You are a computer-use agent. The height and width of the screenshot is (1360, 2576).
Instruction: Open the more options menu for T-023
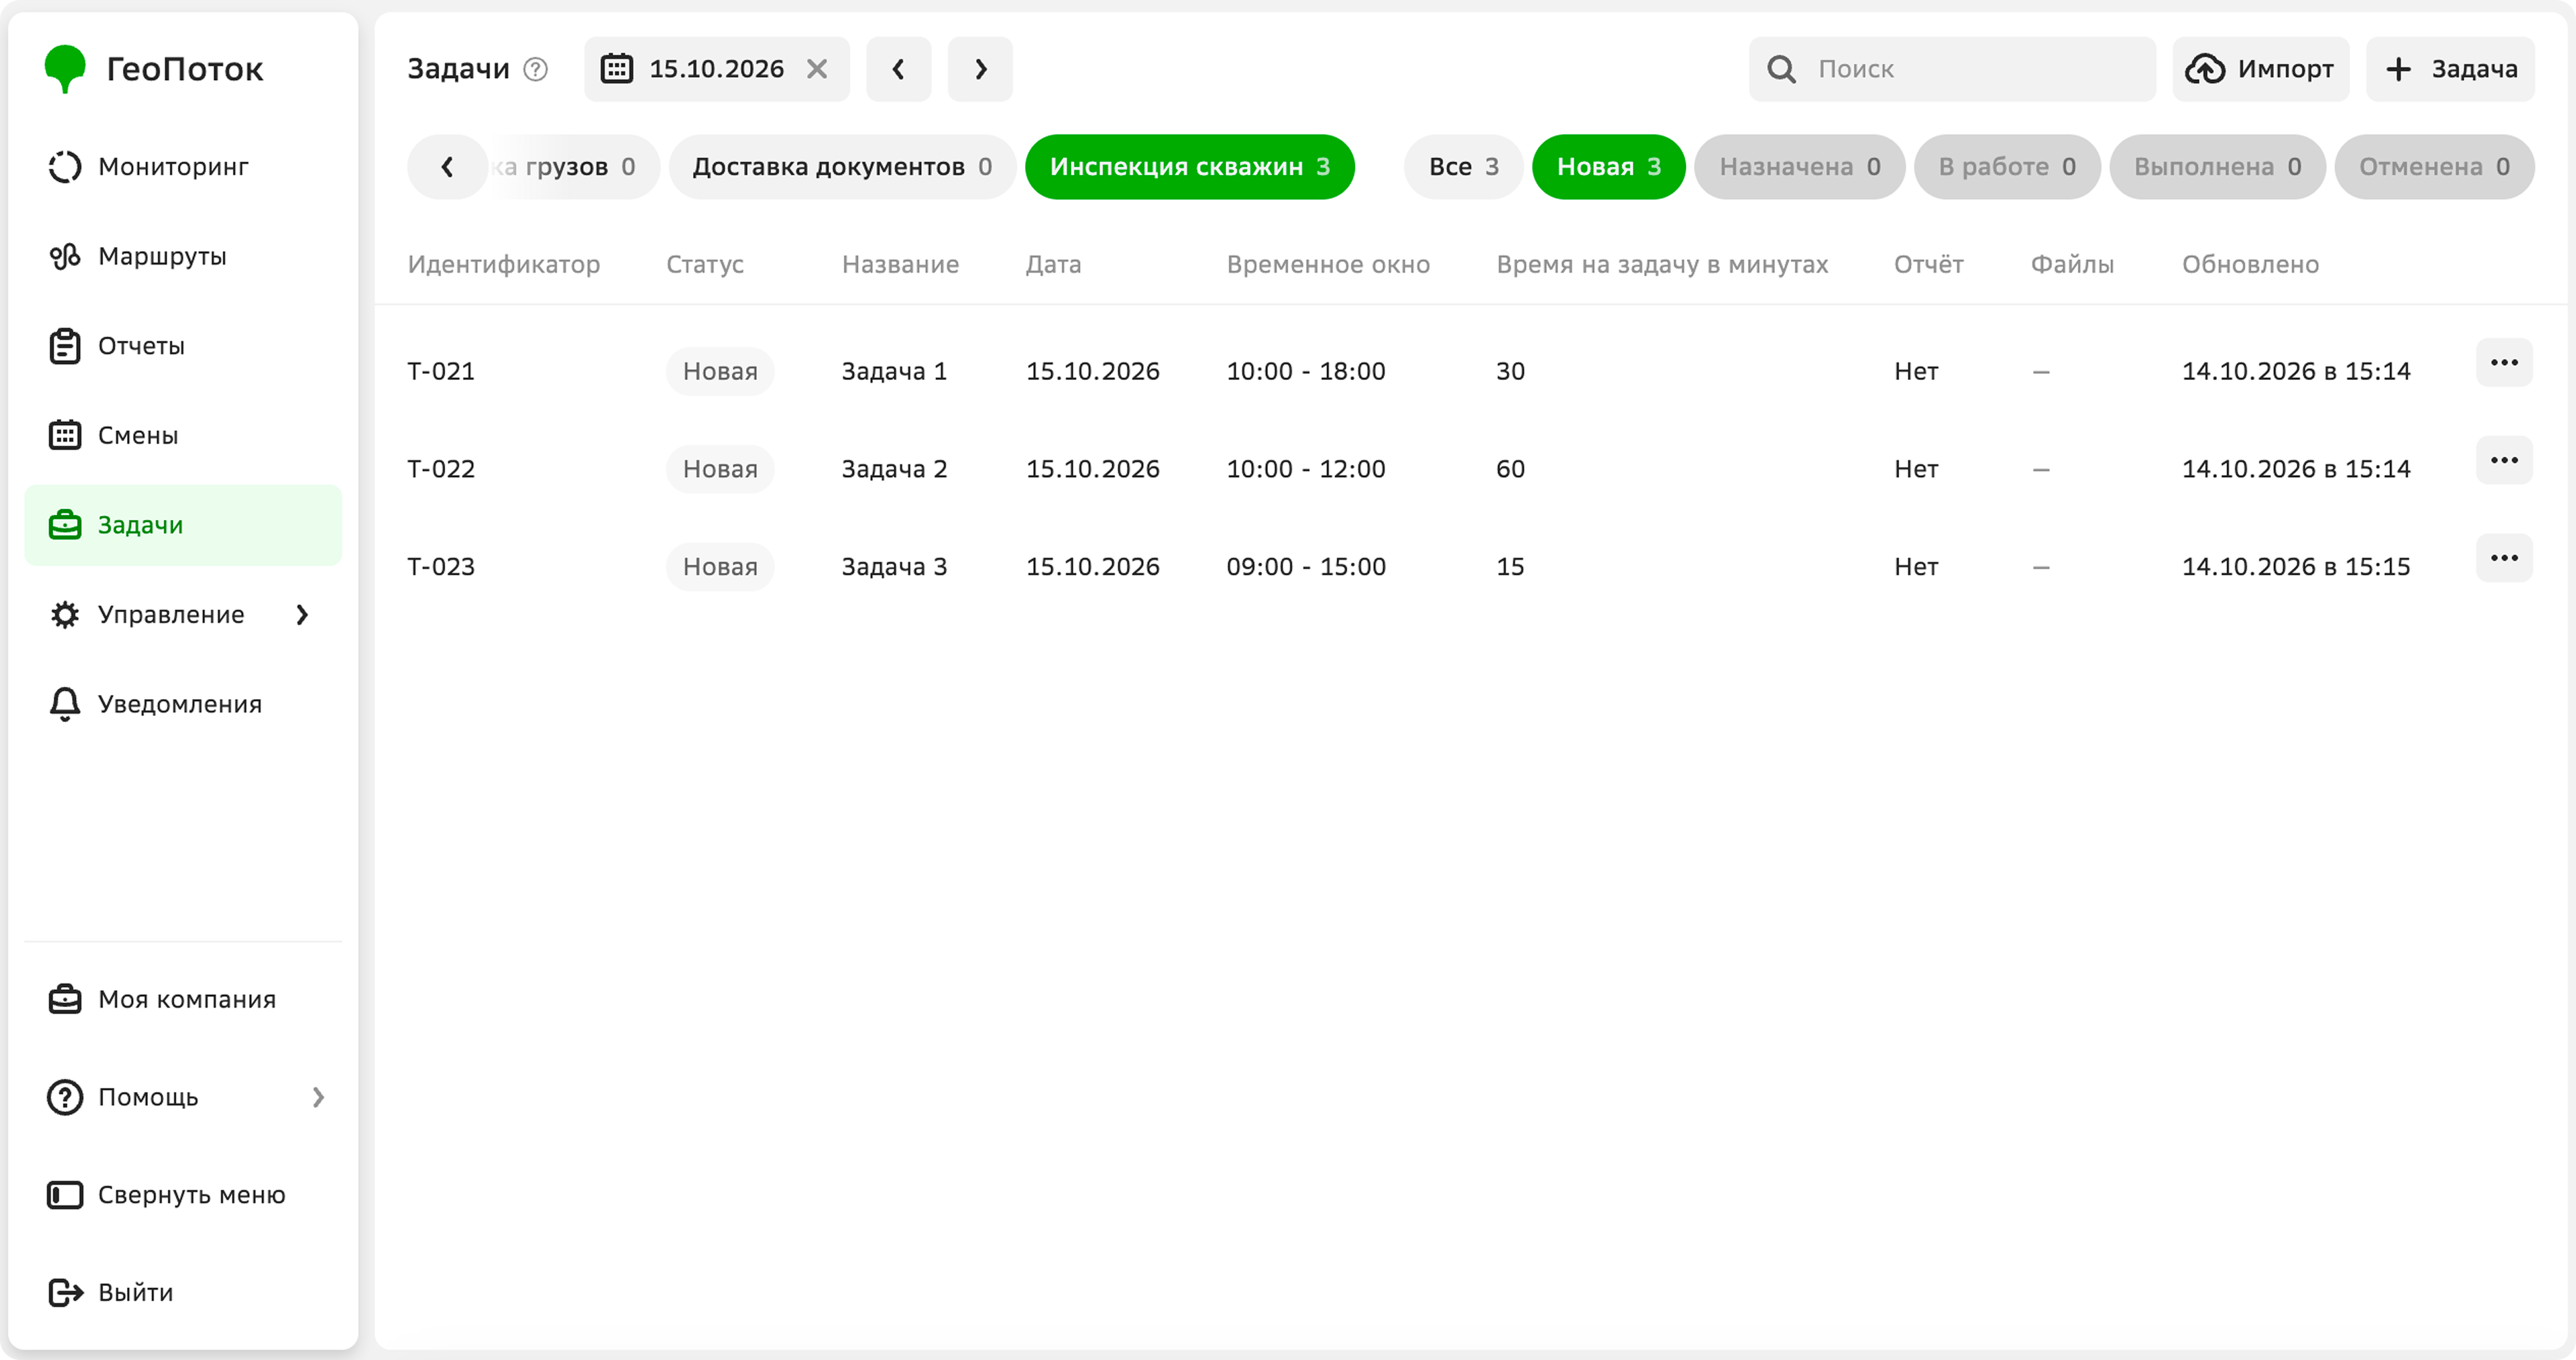(x=2504, y=558)
